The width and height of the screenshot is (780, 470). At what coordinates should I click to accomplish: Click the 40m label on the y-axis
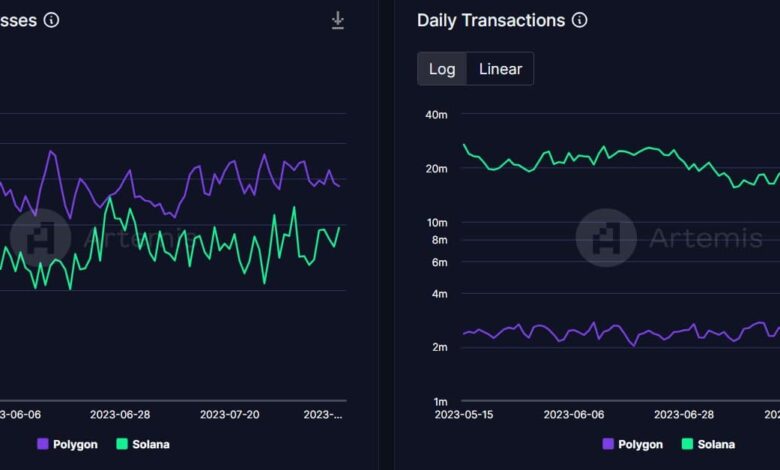click(x=436, y=115)
